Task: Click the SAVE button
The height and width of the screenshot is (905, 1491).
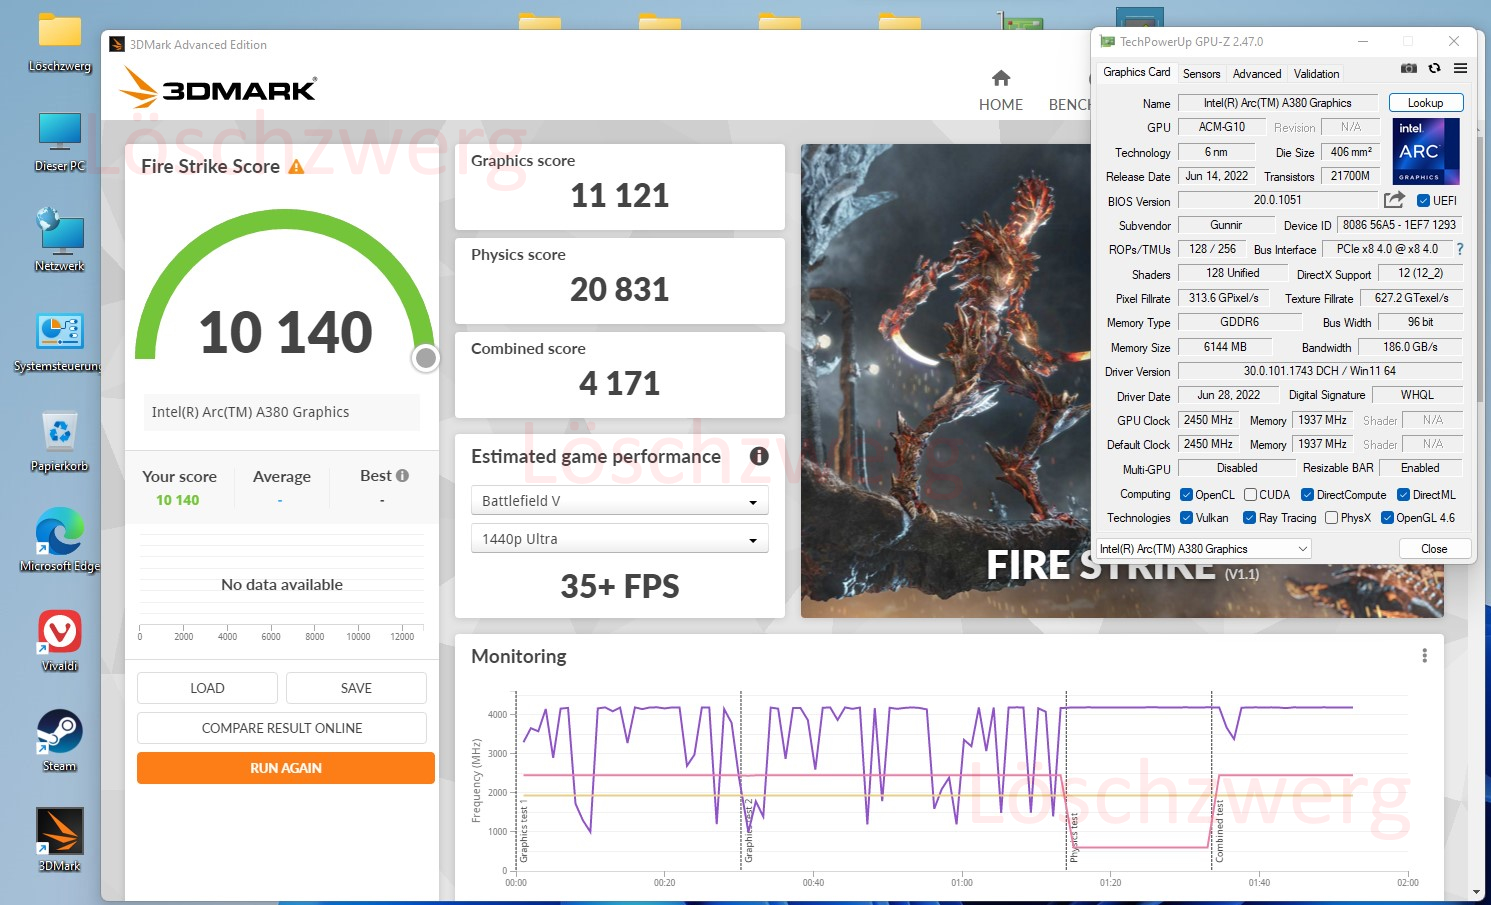Action: (x=356, y=688)
